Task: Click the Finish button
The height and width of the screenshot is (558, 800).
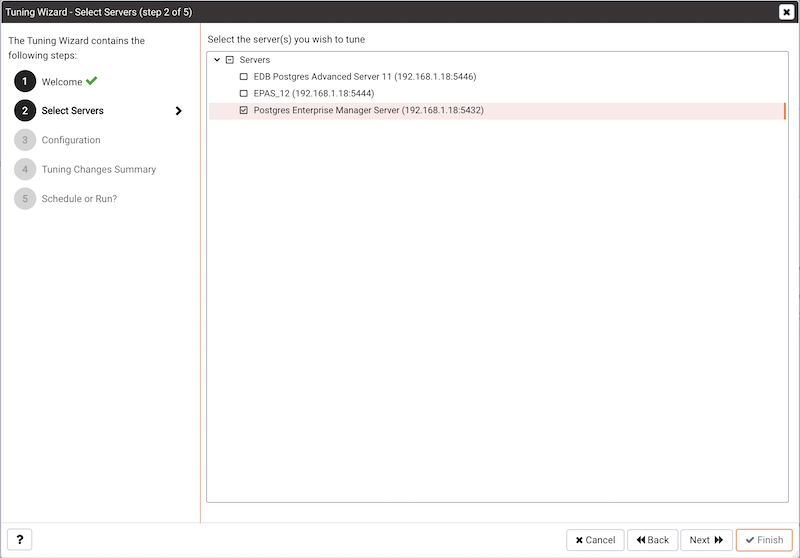Action: tap(764, 540)
